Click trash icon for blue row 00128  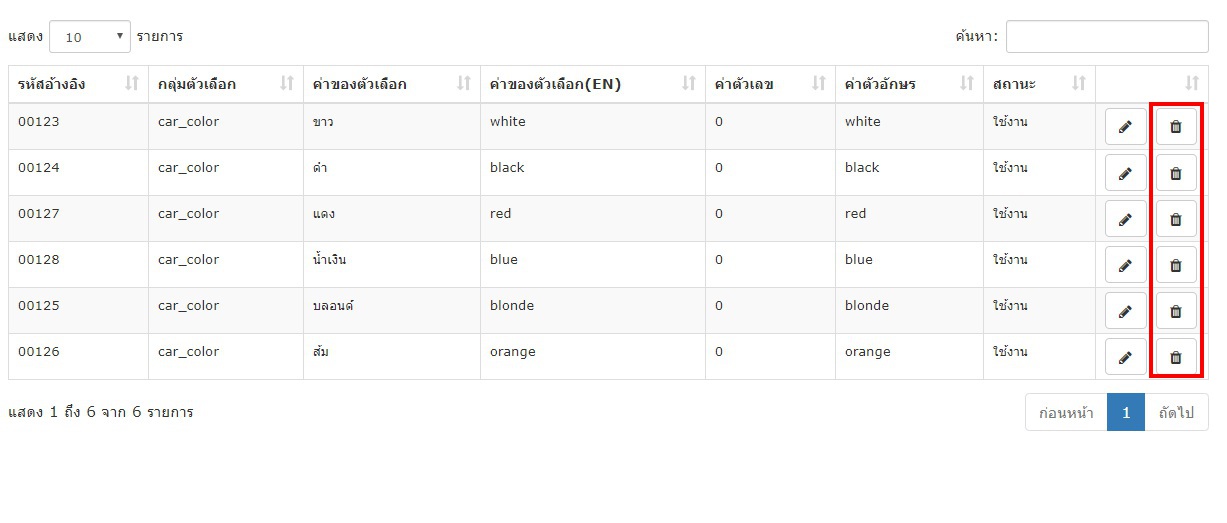coord(1176,265)
